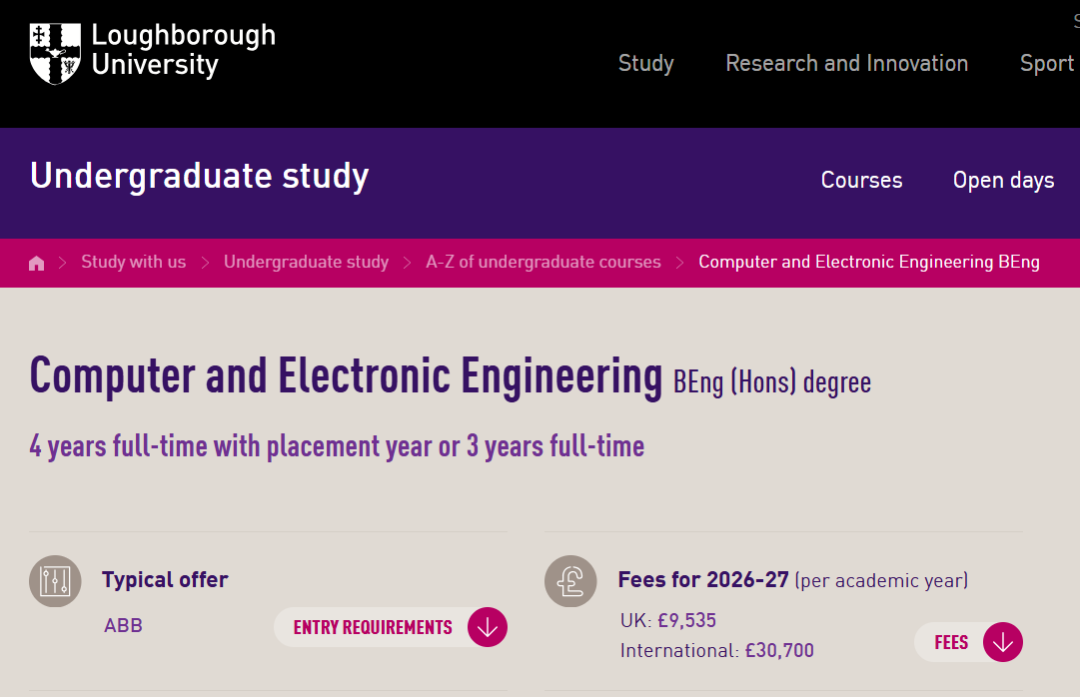
Task: Open the Study menu
Action: [646, 63]
